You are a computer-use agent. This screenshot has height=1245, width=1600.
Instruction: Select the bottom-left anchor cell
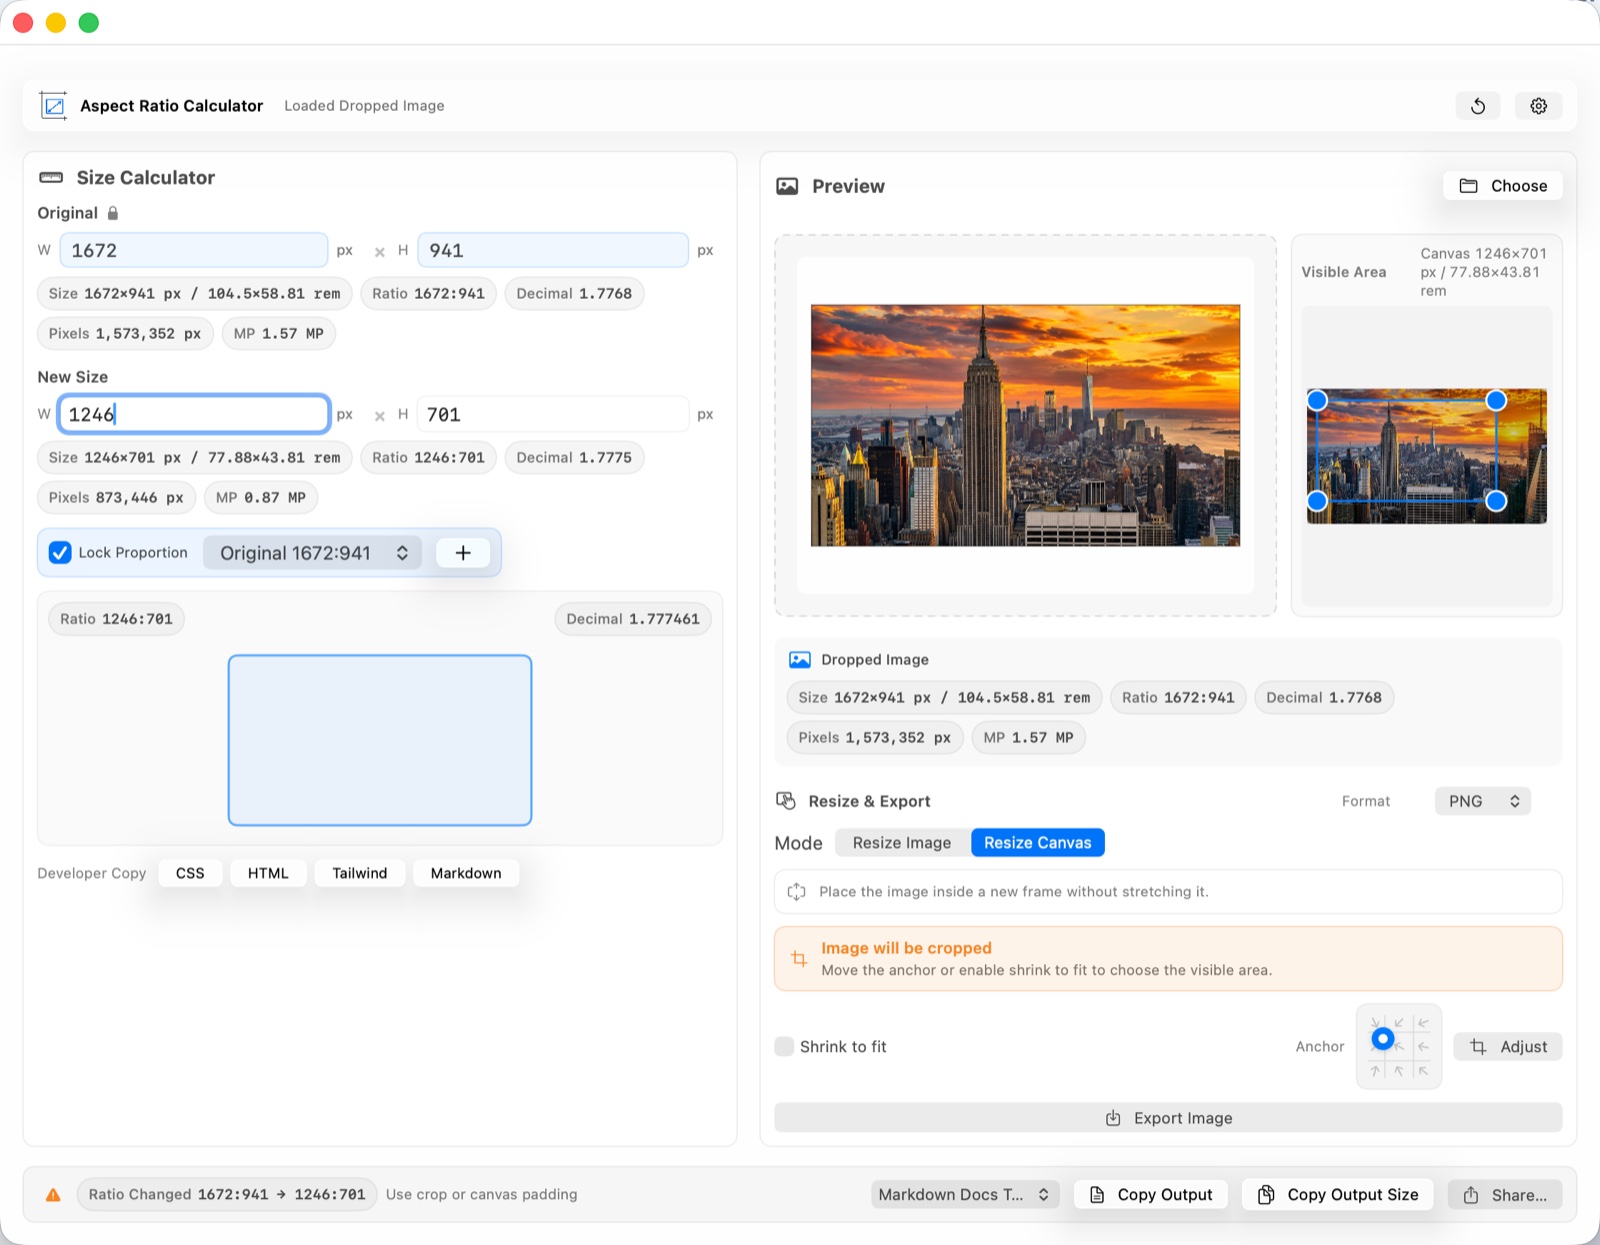click(1376, 1070)
